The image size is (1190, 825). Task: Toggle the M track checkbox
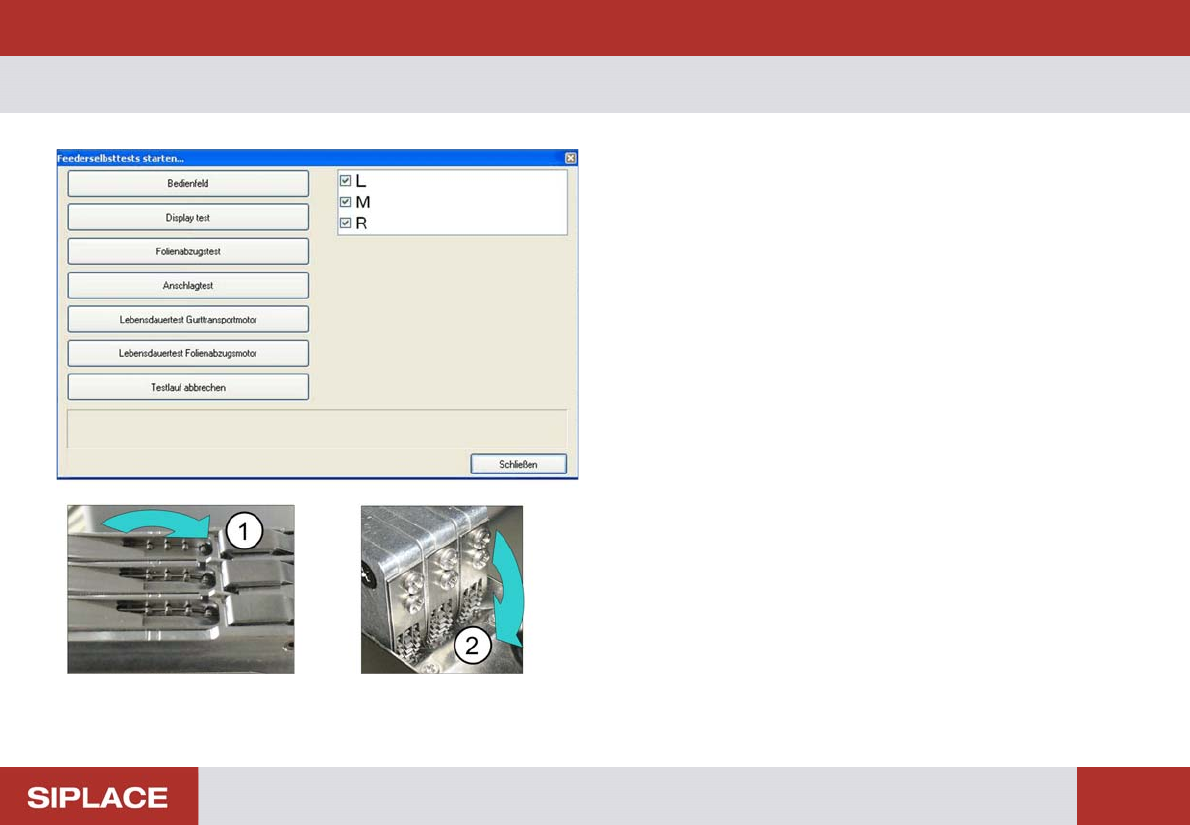point(345,202)
